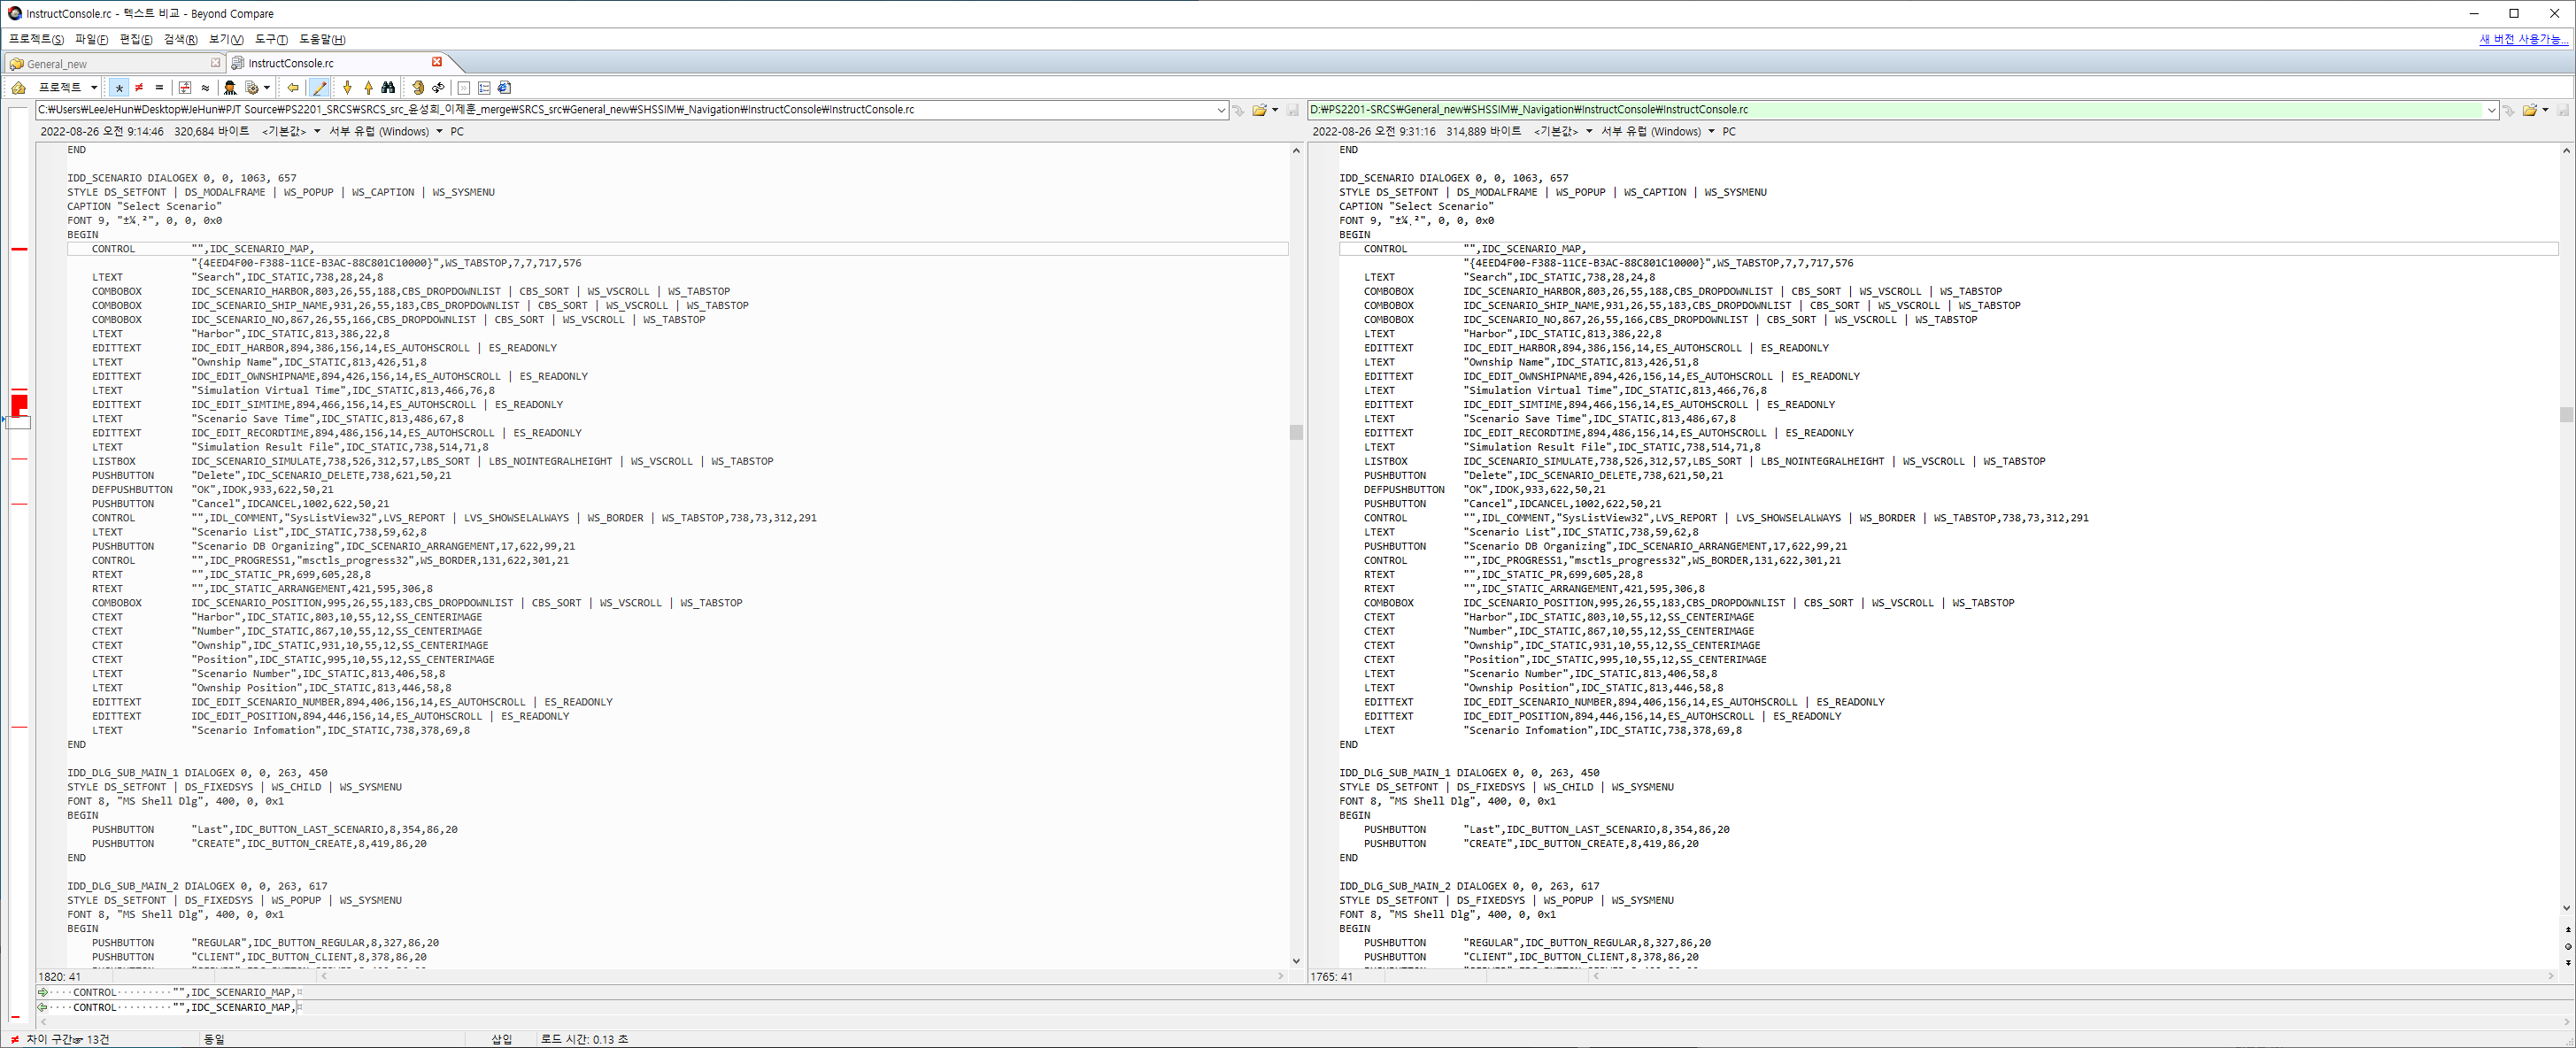The width and height of the screenshot is (2576, 1048).
Task: Toggle Show All lines filter
Action: (x=119, y=88)
